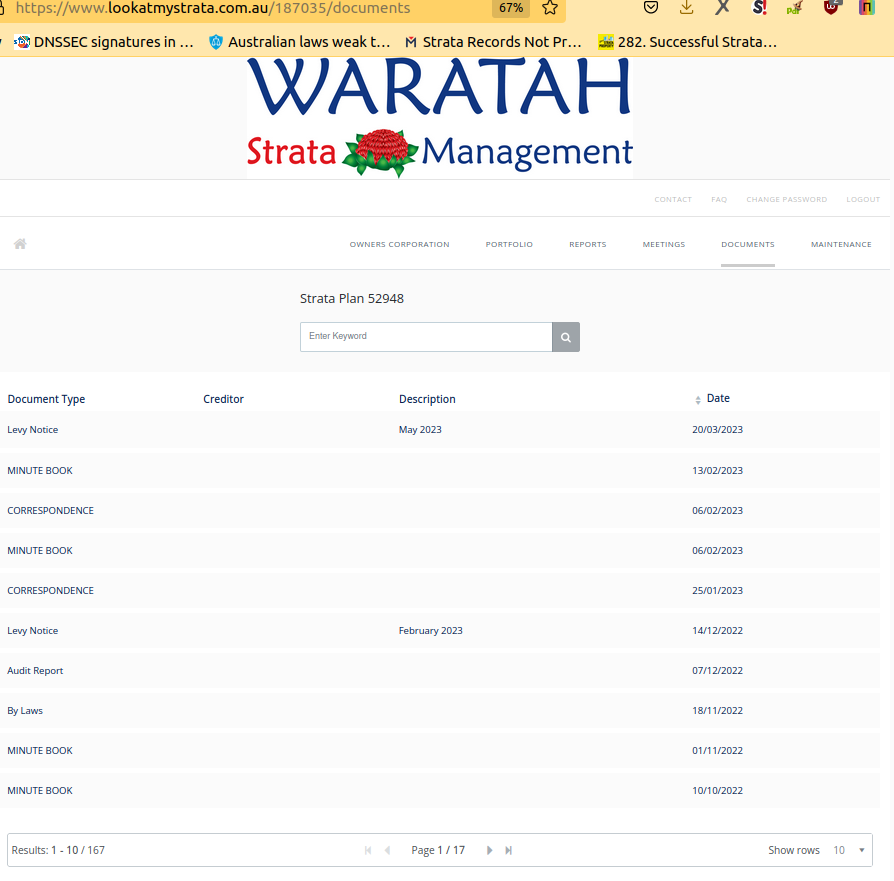Open MINUTE BOOK dated 06/02/2023

[x=440, y=550]
